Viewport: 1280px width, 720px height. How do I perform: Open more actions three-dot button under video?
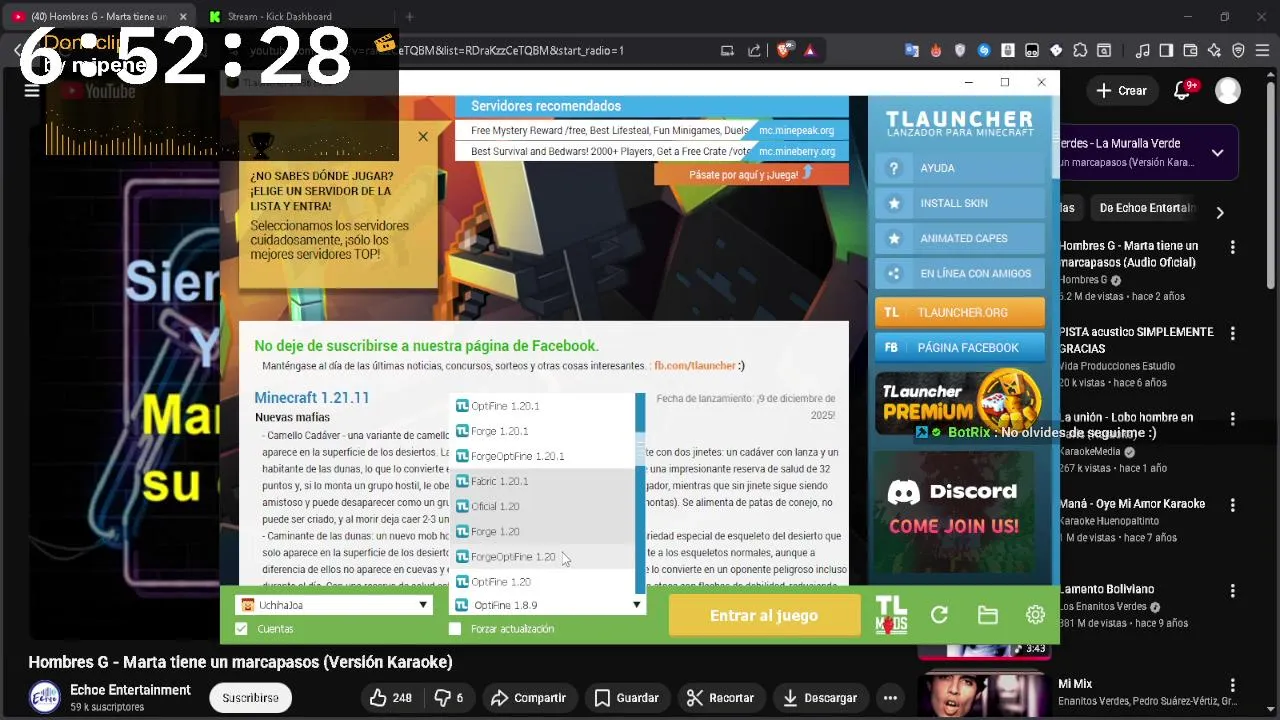pyautogui.click(x=890, y=698)
